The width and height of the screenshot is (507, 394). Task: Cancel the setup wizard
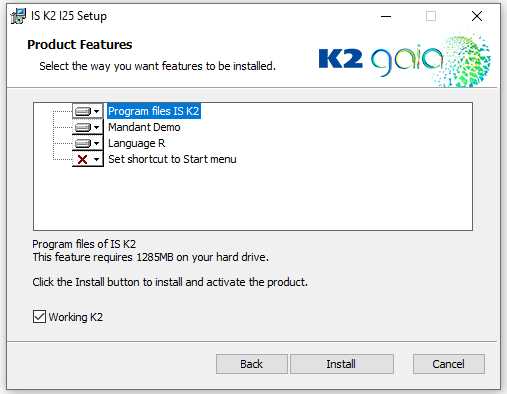pyautogui.click(x=449, y=364)
